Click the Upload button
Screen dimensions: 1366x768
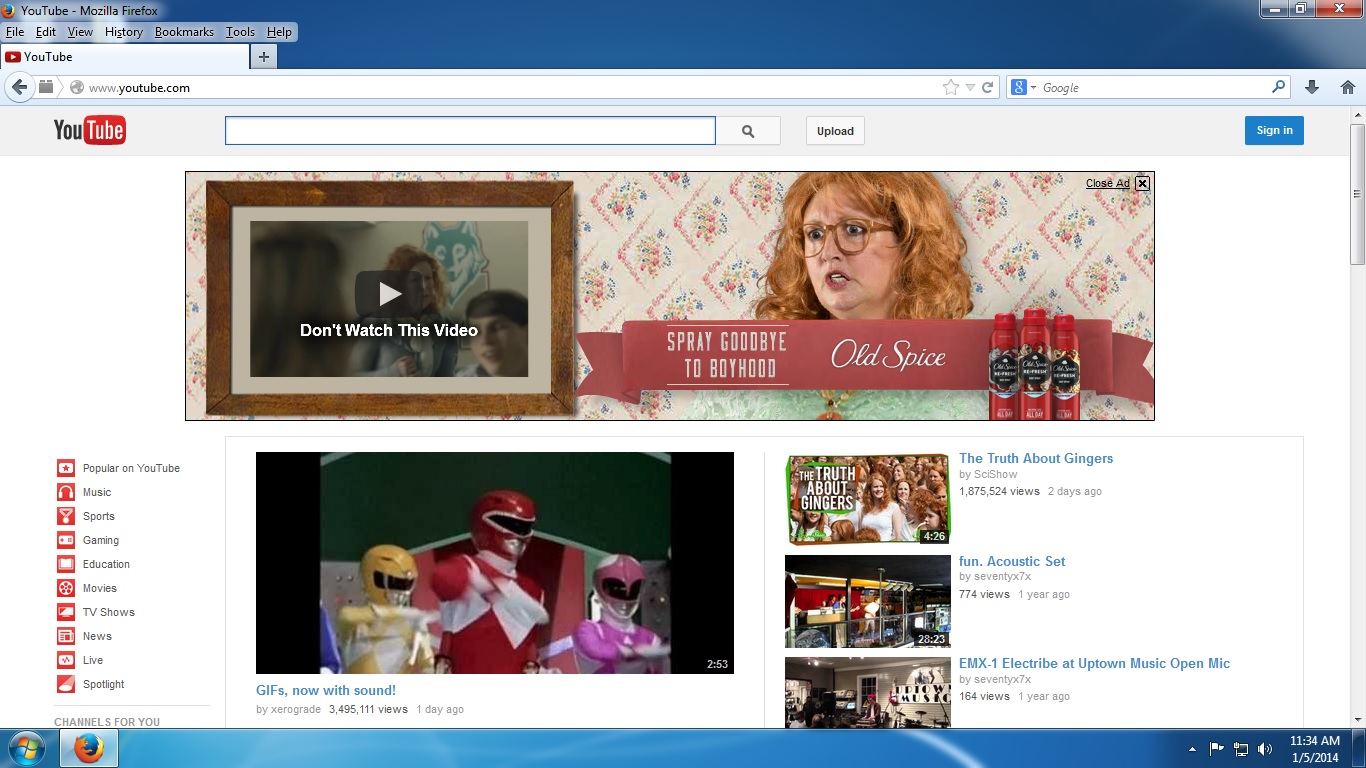[x=835, y=131]
